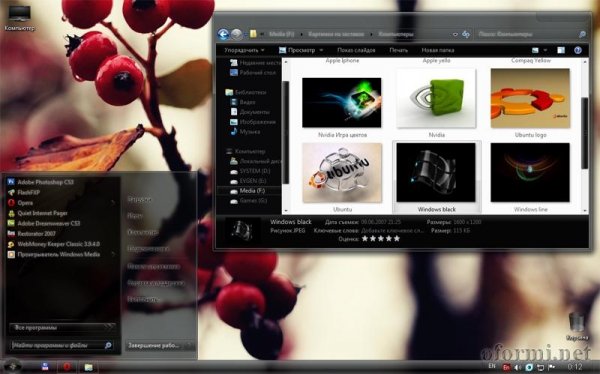Click the file list vertical scrollbar
The width and height of the screenshot is (600, 374).
coord(584,132)
